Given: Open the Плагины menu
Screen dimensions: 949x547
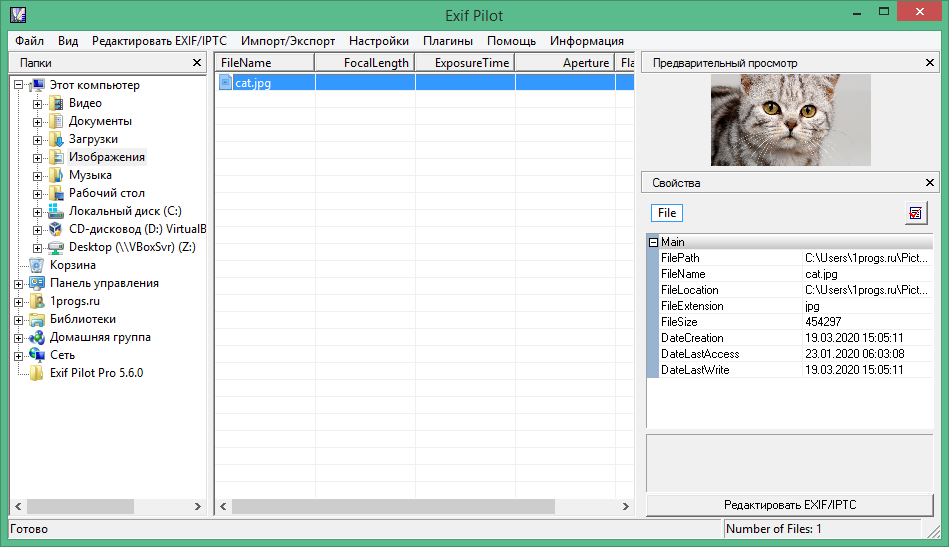Looking at the screenshot, I should (x=448, y=41).
